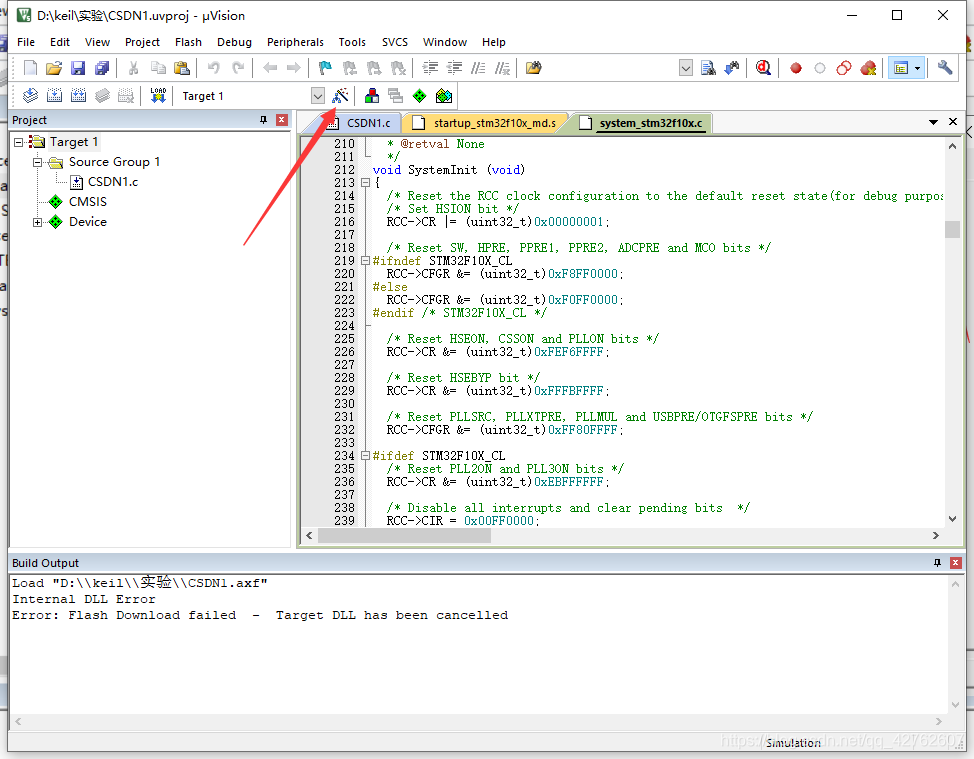Unindent selected lines icon

click(x=455, y=68)
